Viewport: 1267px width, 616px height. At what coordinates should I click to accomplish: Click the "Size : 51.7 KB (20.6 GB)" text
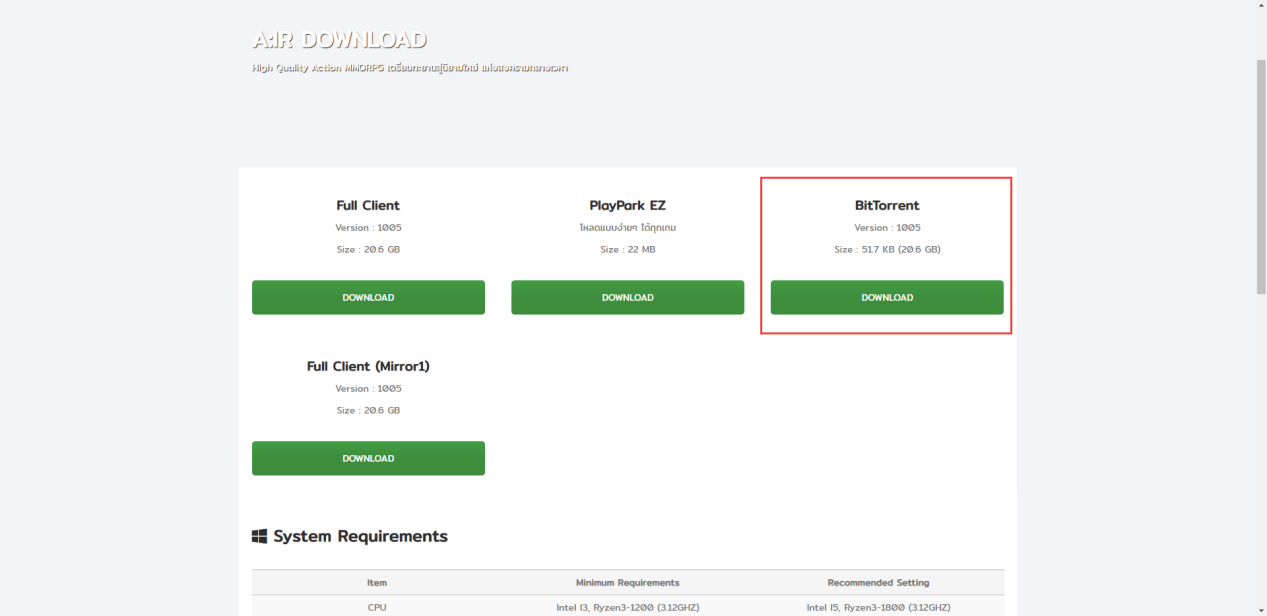click(887, 249)
